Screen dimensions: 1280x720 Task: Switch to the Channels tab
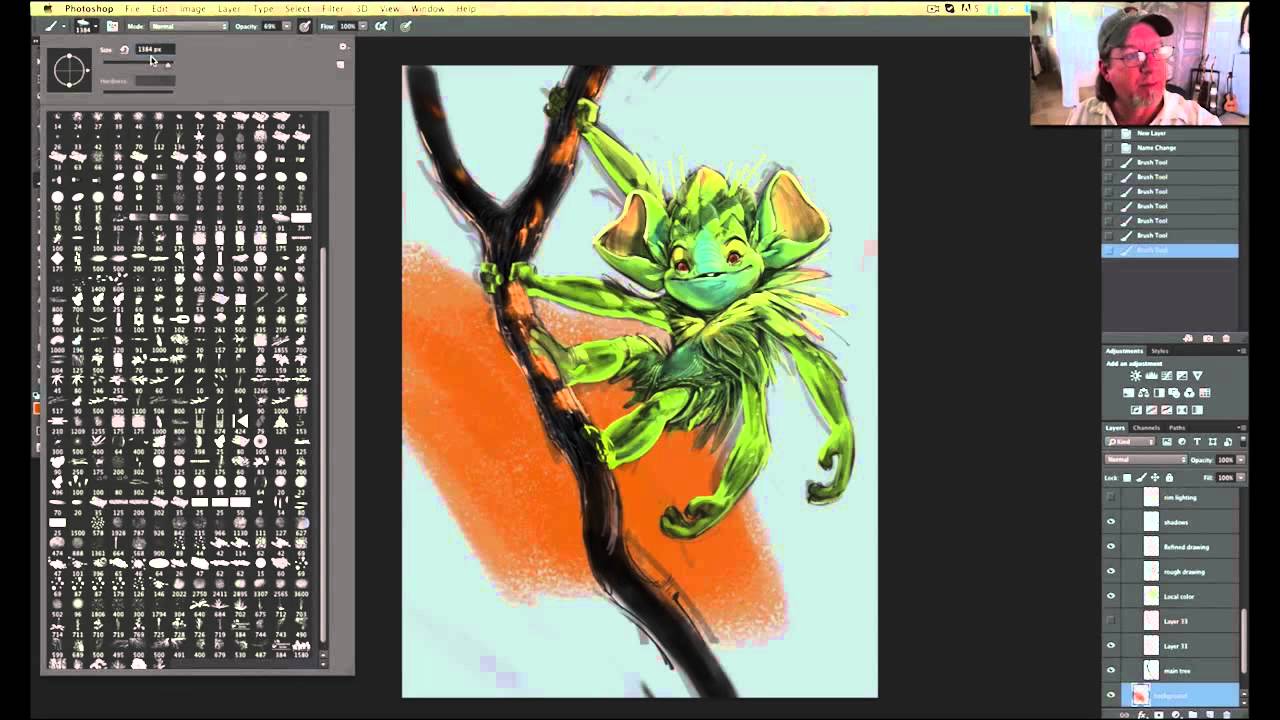(x=1146, y=428)
